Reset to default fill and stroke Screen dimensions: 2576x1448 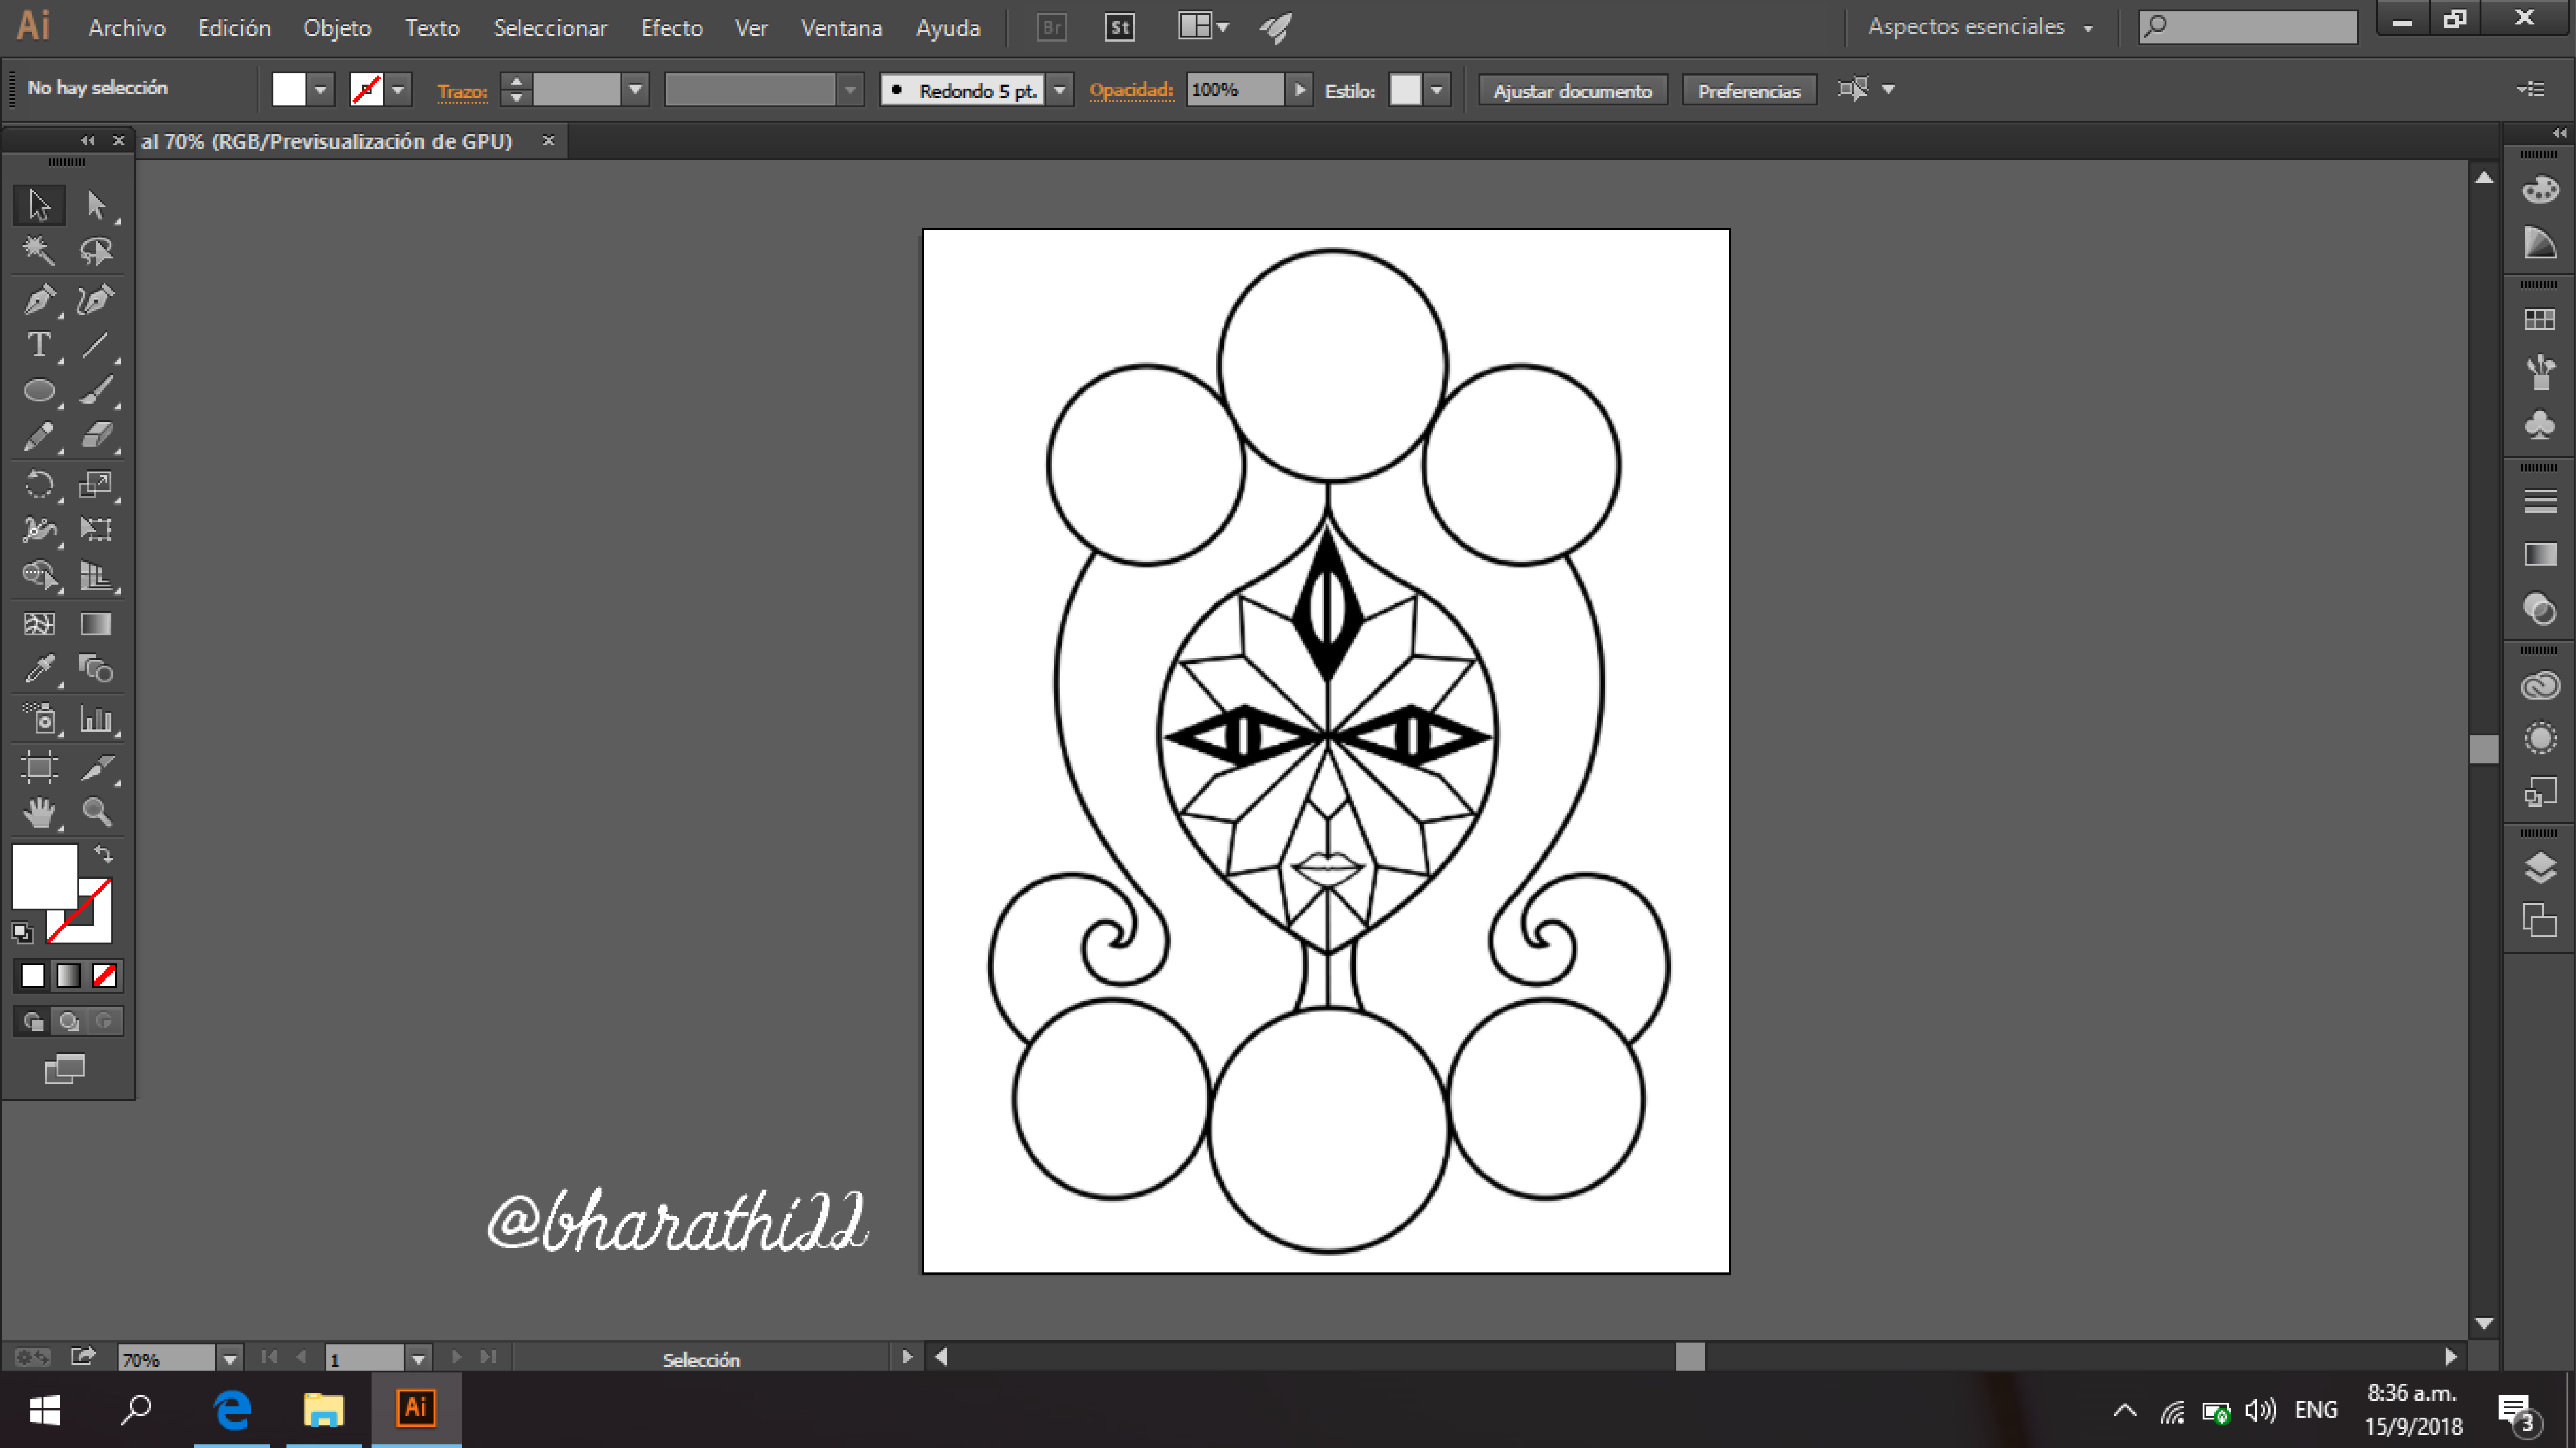(22, 933)
